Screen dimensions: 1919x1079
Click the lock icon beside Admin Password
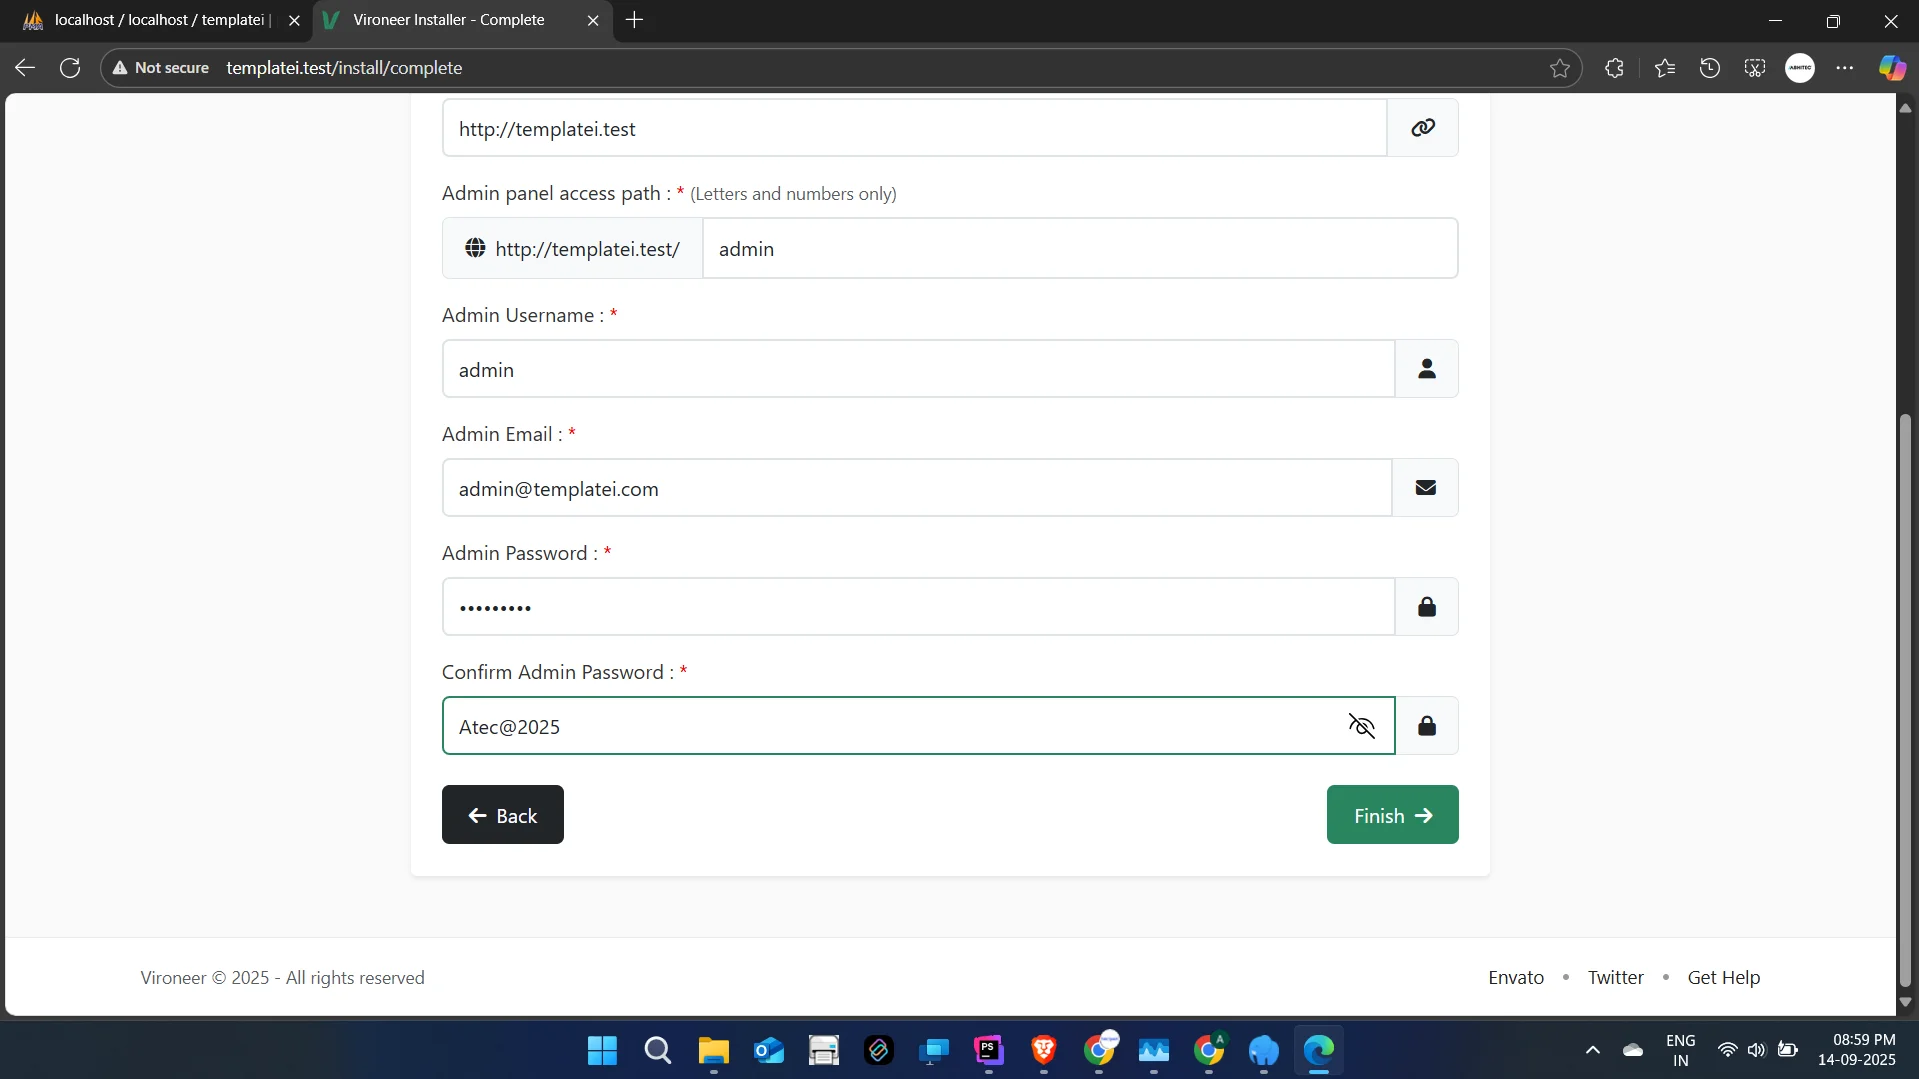(1426, 607)
